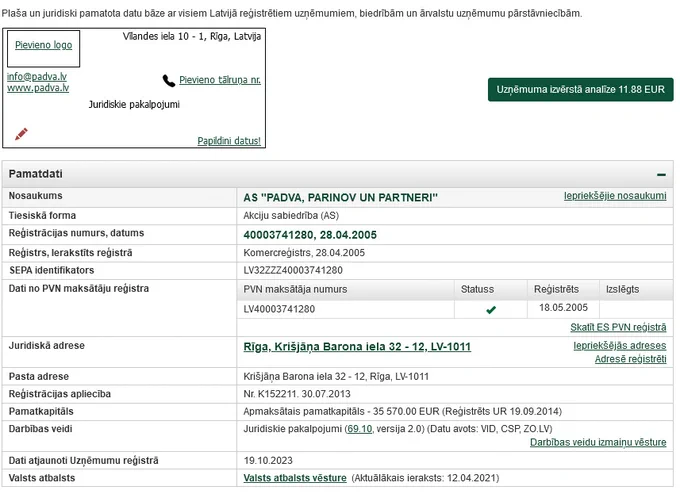Select update date 19.10.2023
The width and height of the screenshot is (680, 494).
pos(268,461)
